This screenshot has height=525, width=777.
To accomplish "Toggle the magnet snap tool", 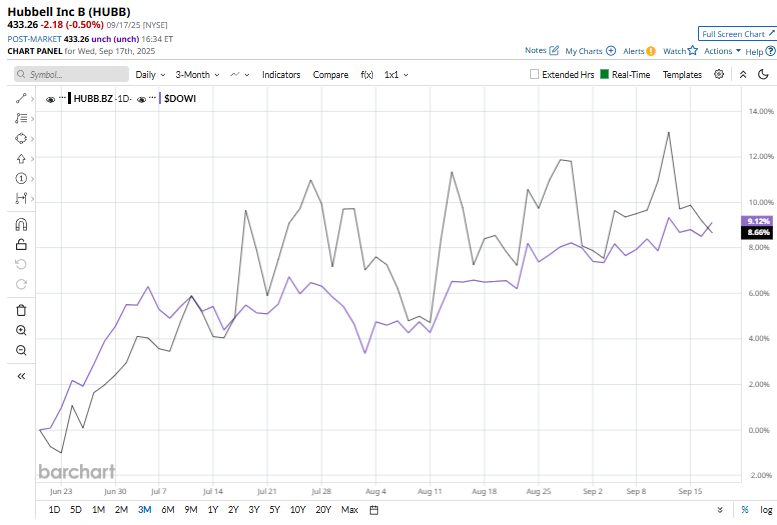I will (21, 225).
